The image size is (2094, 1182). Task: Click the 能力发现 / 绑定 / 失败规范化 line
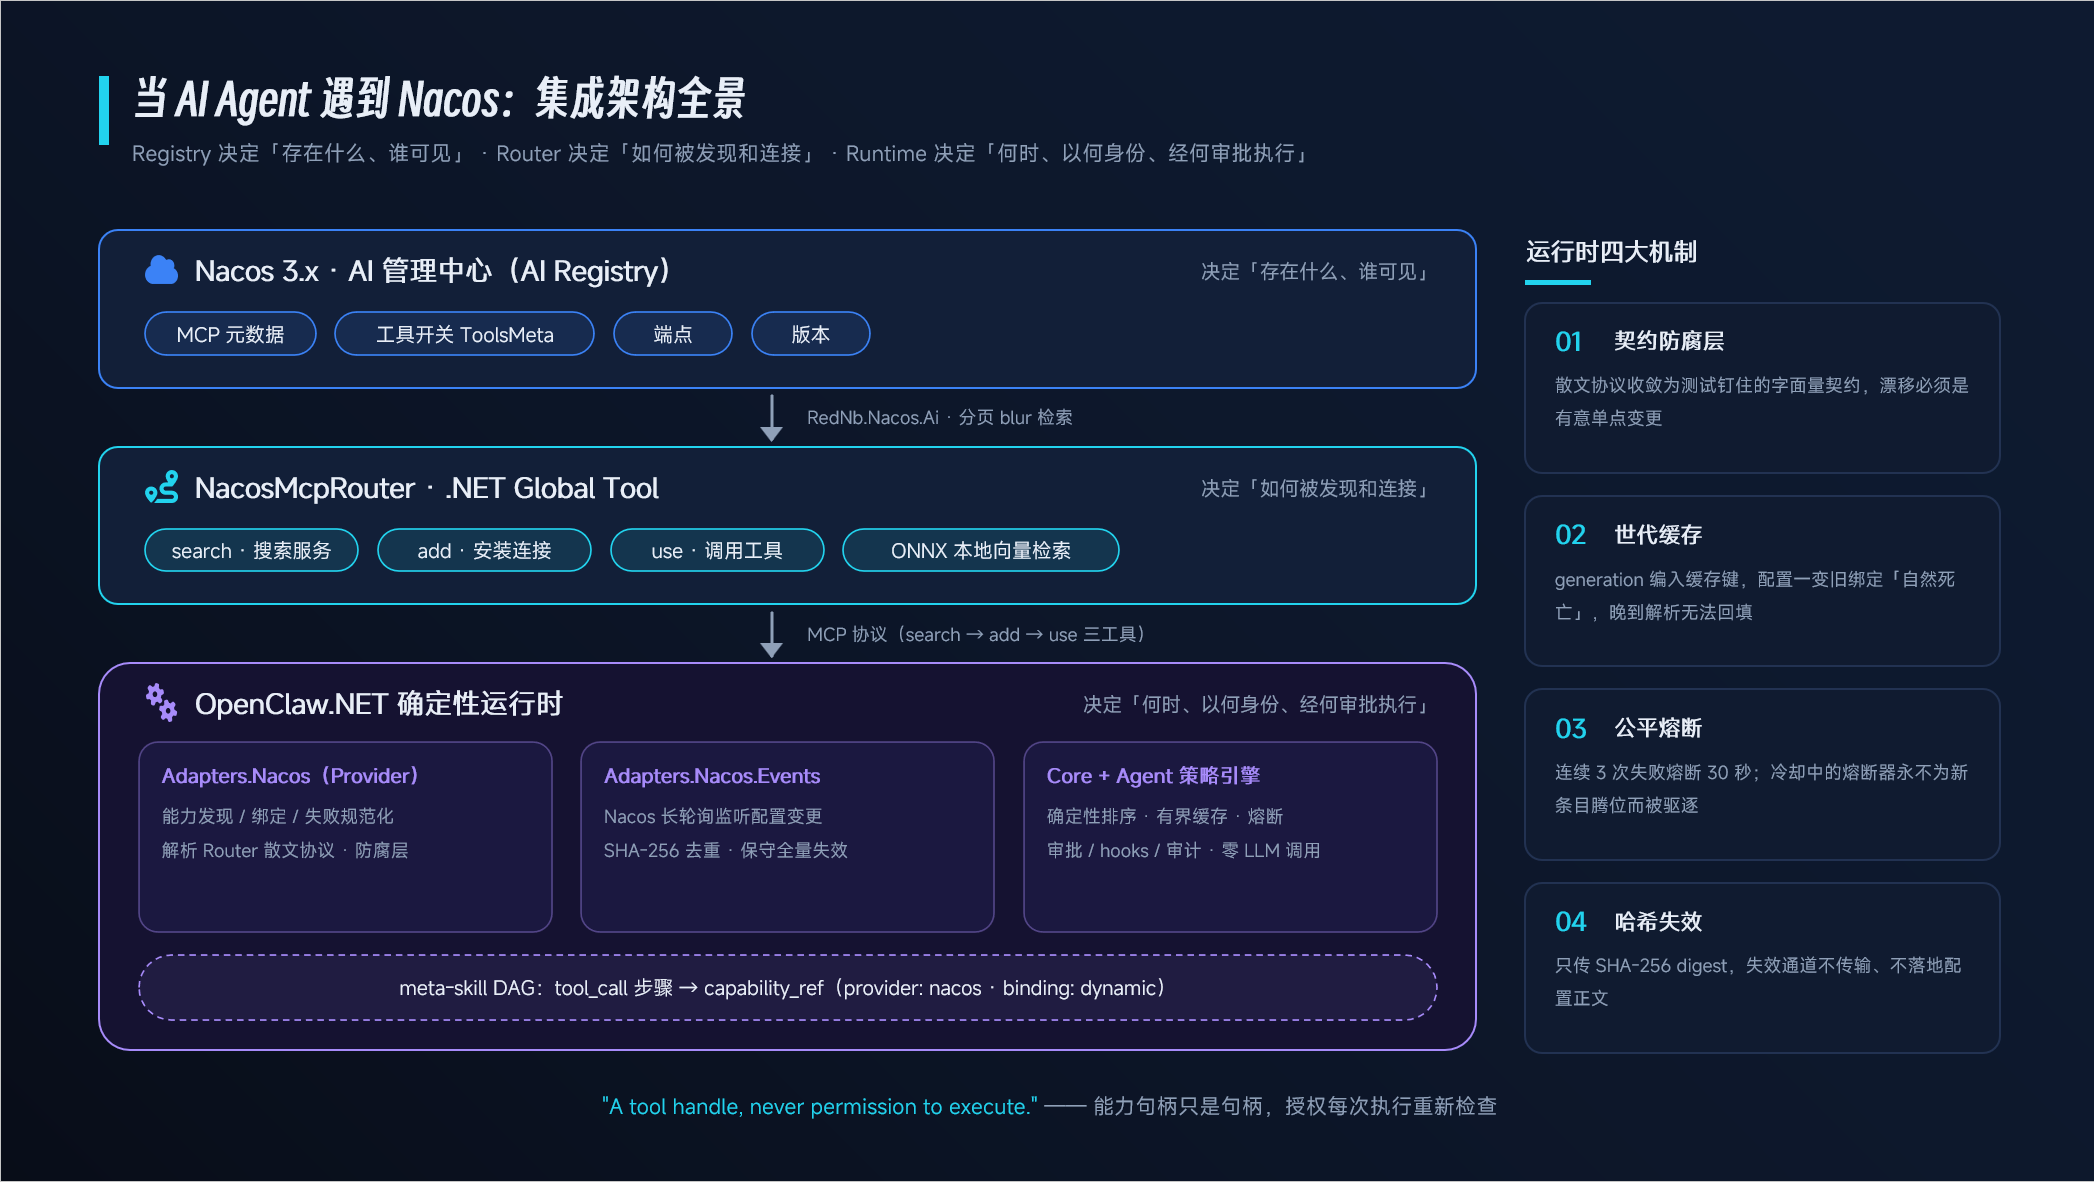(x=278, y=816)
